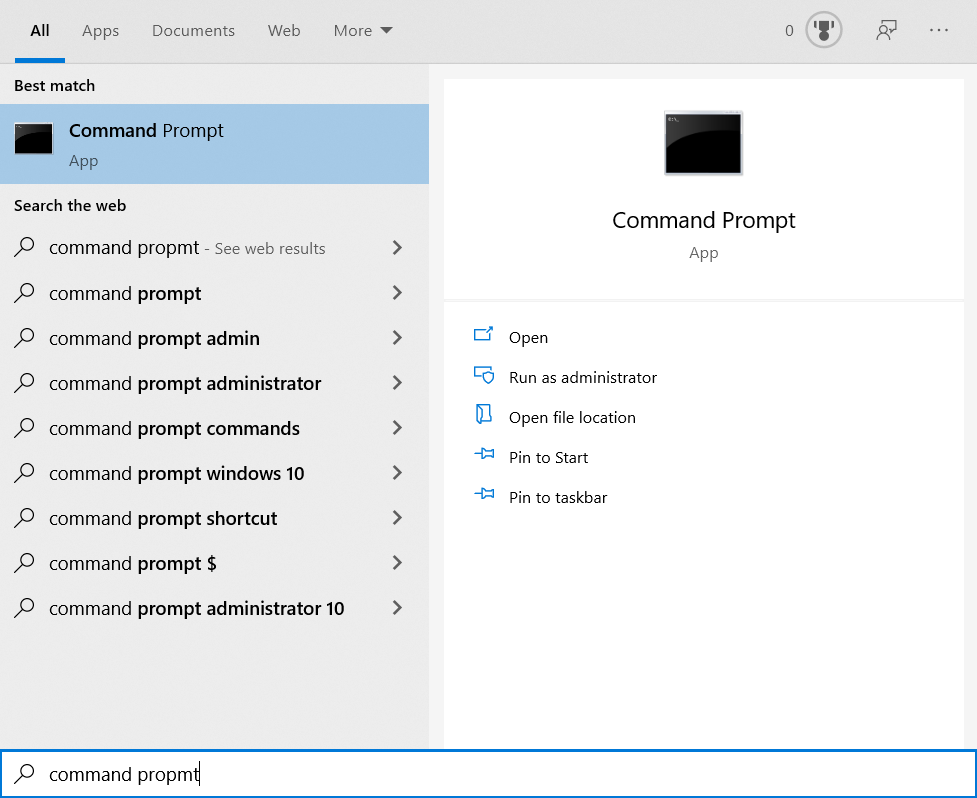
Task: Open the ellipsis options menu
Action: [939, 30]
